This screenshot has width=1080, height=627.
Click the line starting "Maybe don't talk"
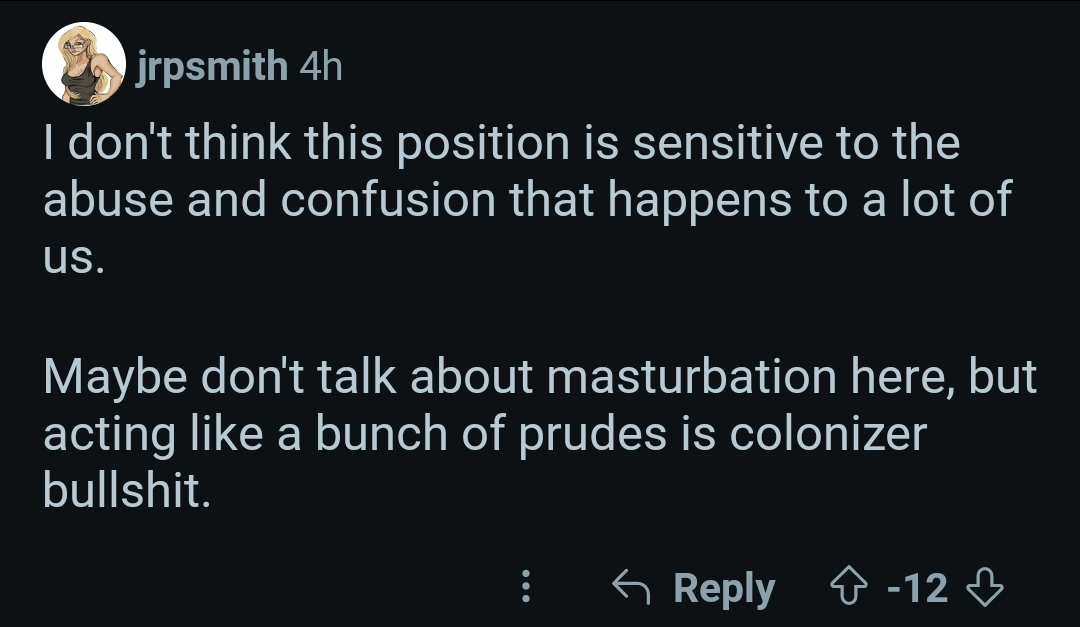(x=540, y=377)
